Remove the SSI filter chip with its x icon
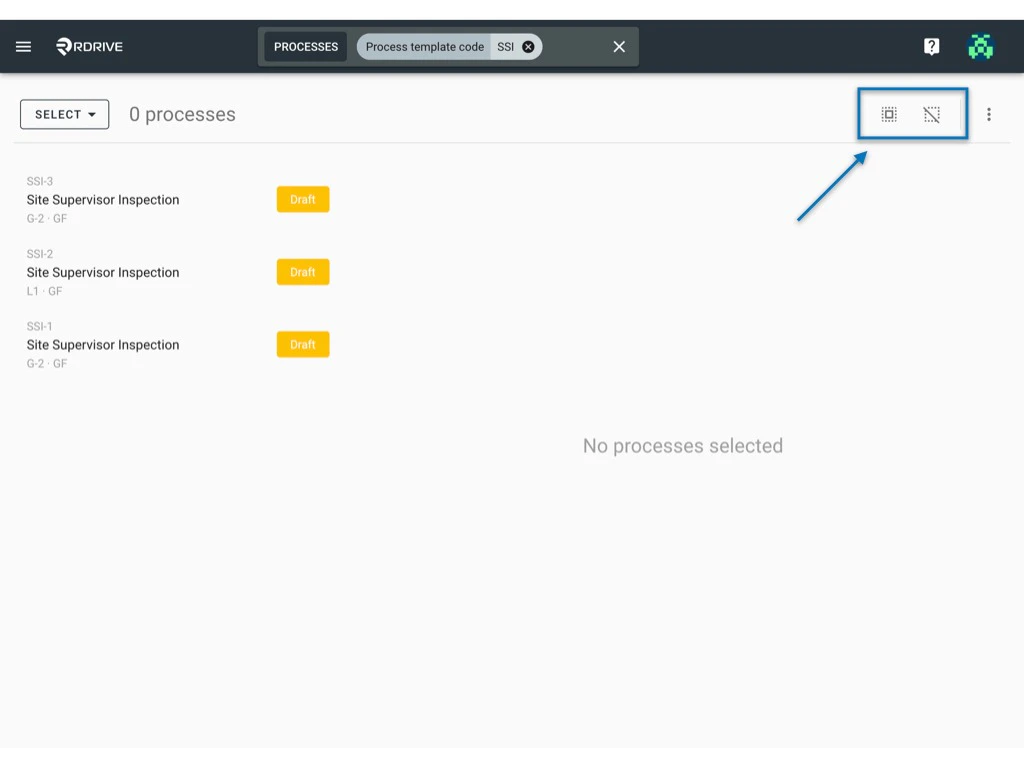Screen dimensions: 1024x768 [x=528, y=46]
